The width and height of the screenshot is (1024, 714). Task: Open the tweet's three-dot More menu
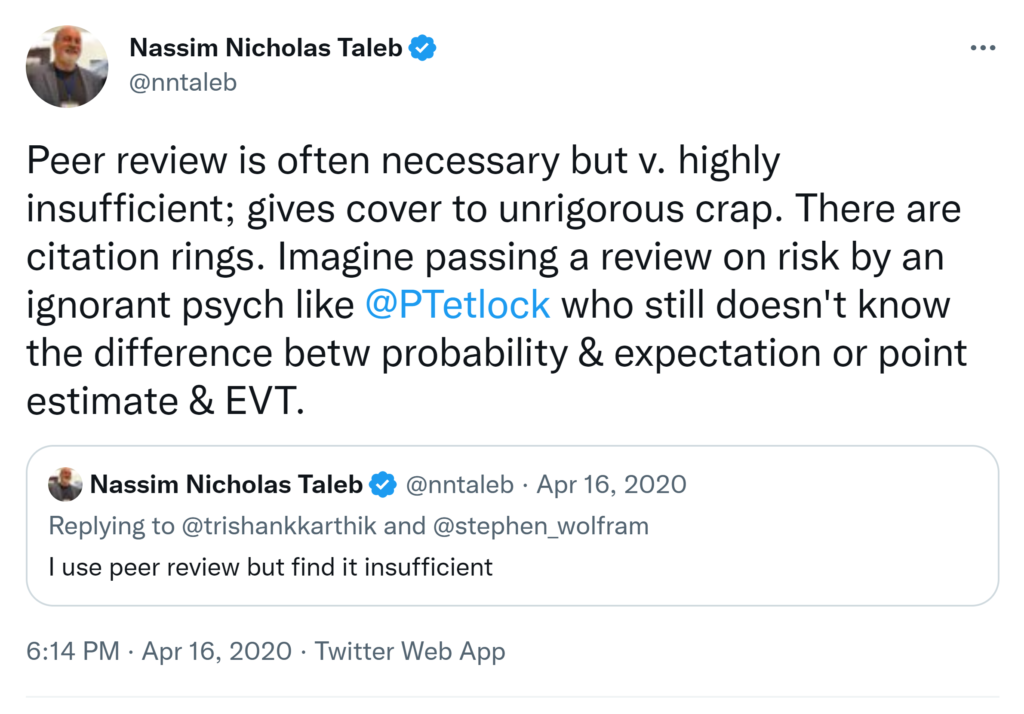click(x=983, y=49)
